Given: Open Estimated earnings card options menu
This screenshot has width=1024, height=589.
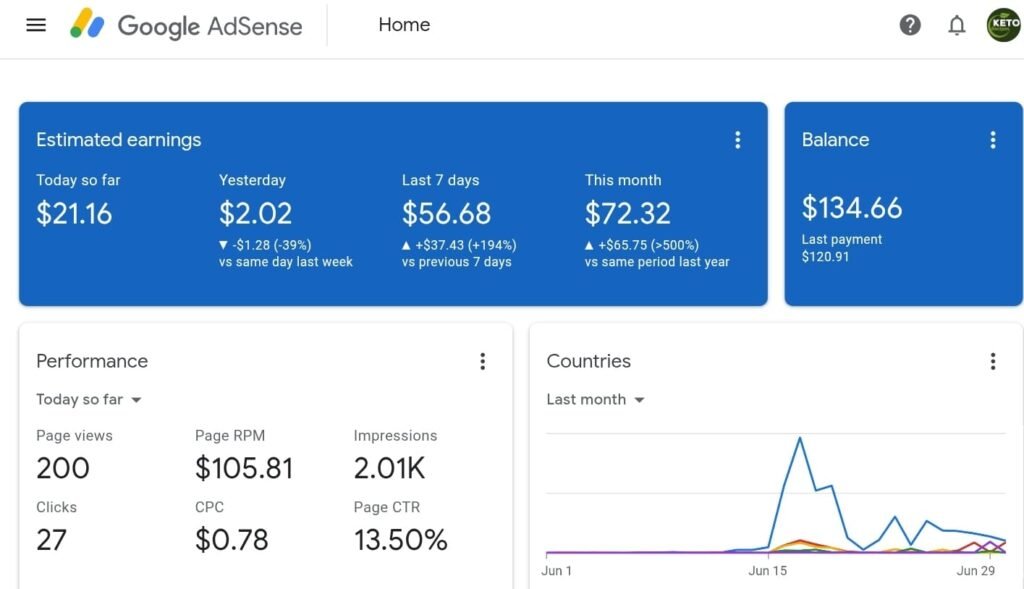Looking at the screenshot, I should (x=737, y=140).
